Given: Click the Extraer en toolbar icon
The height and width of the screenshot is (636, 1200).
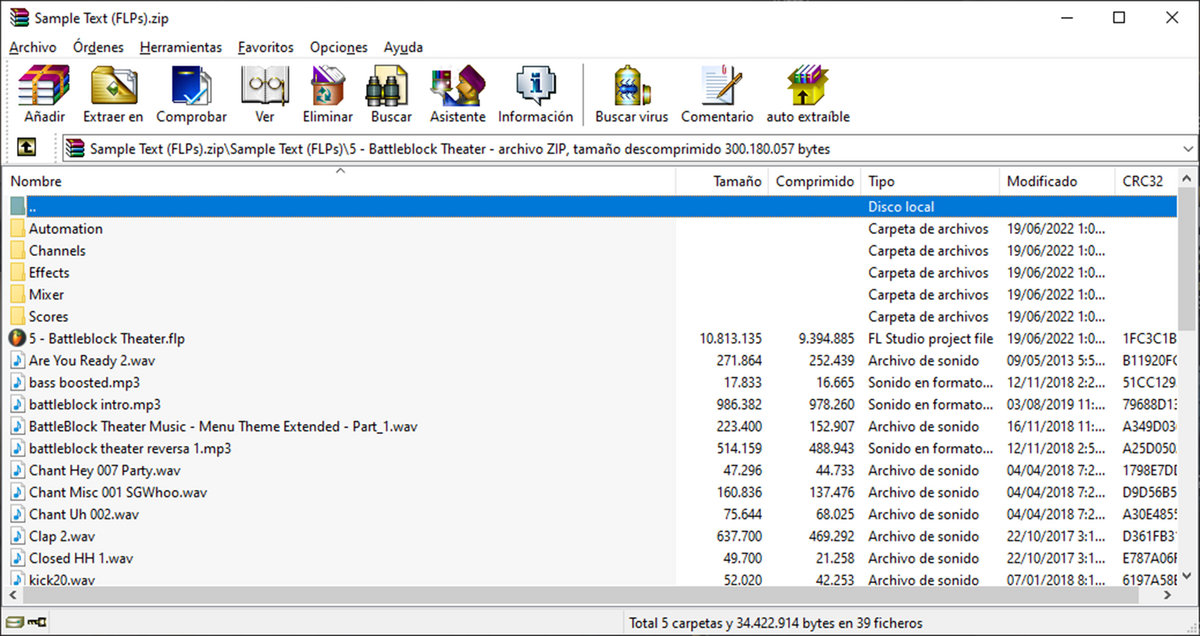Looking at the screenshot, I should [113, 94].
